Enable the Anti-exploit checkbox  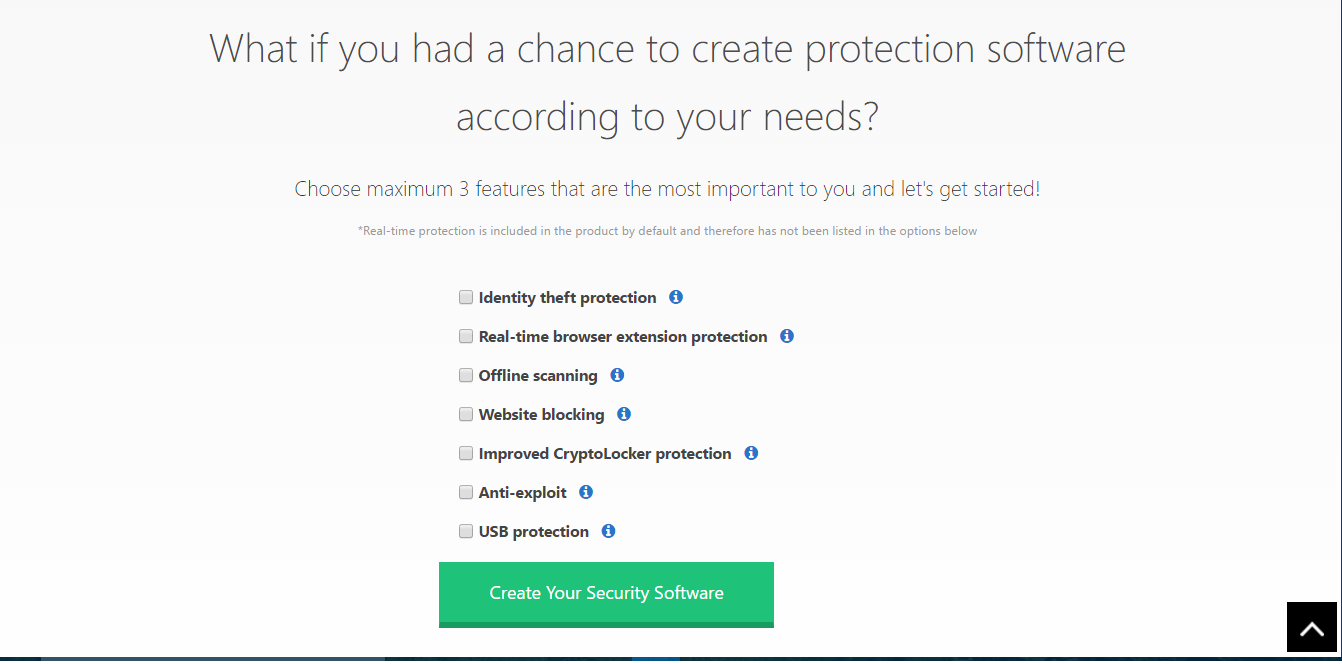tap(466, 492)
